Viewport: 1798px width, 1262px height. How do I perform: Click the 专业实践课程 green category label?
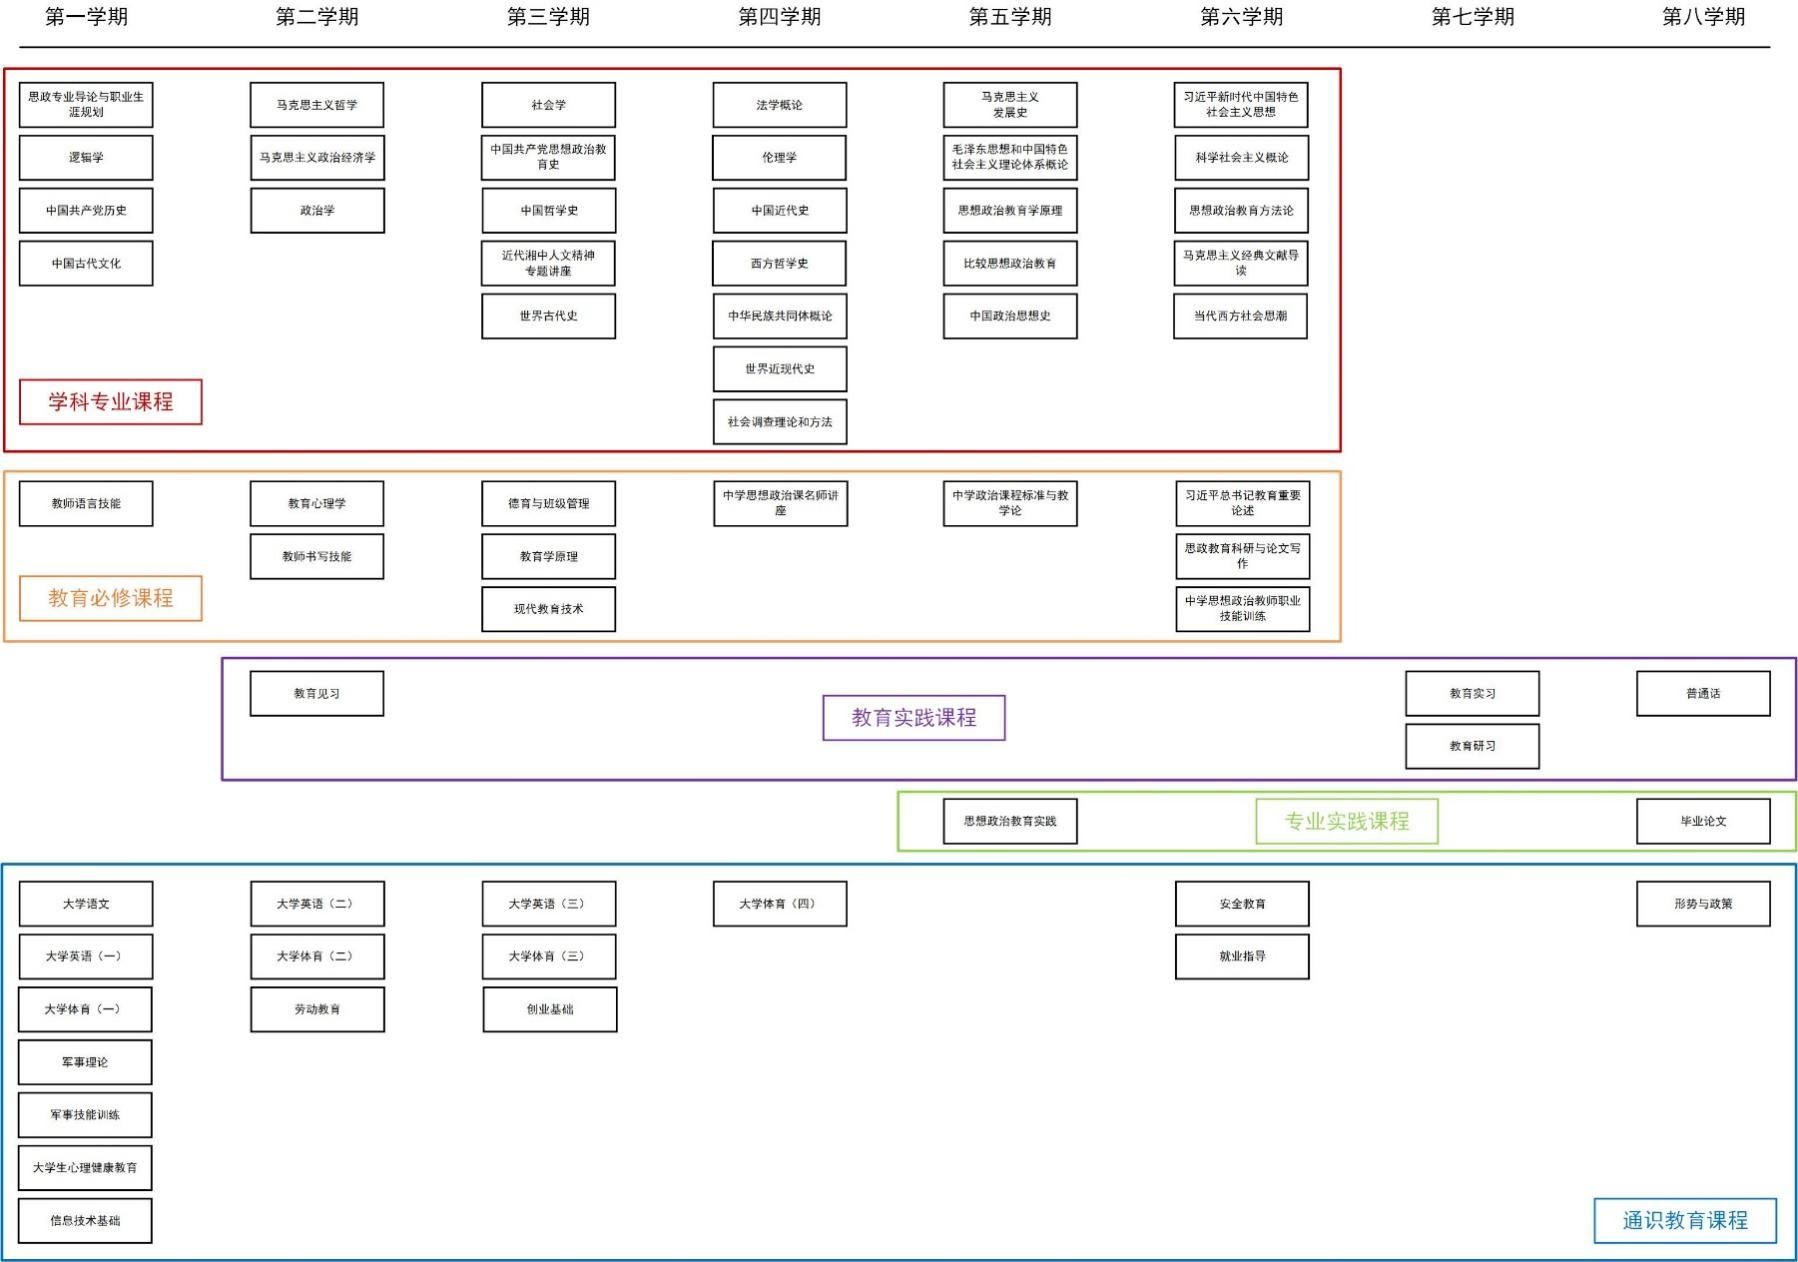[1346, 821]
